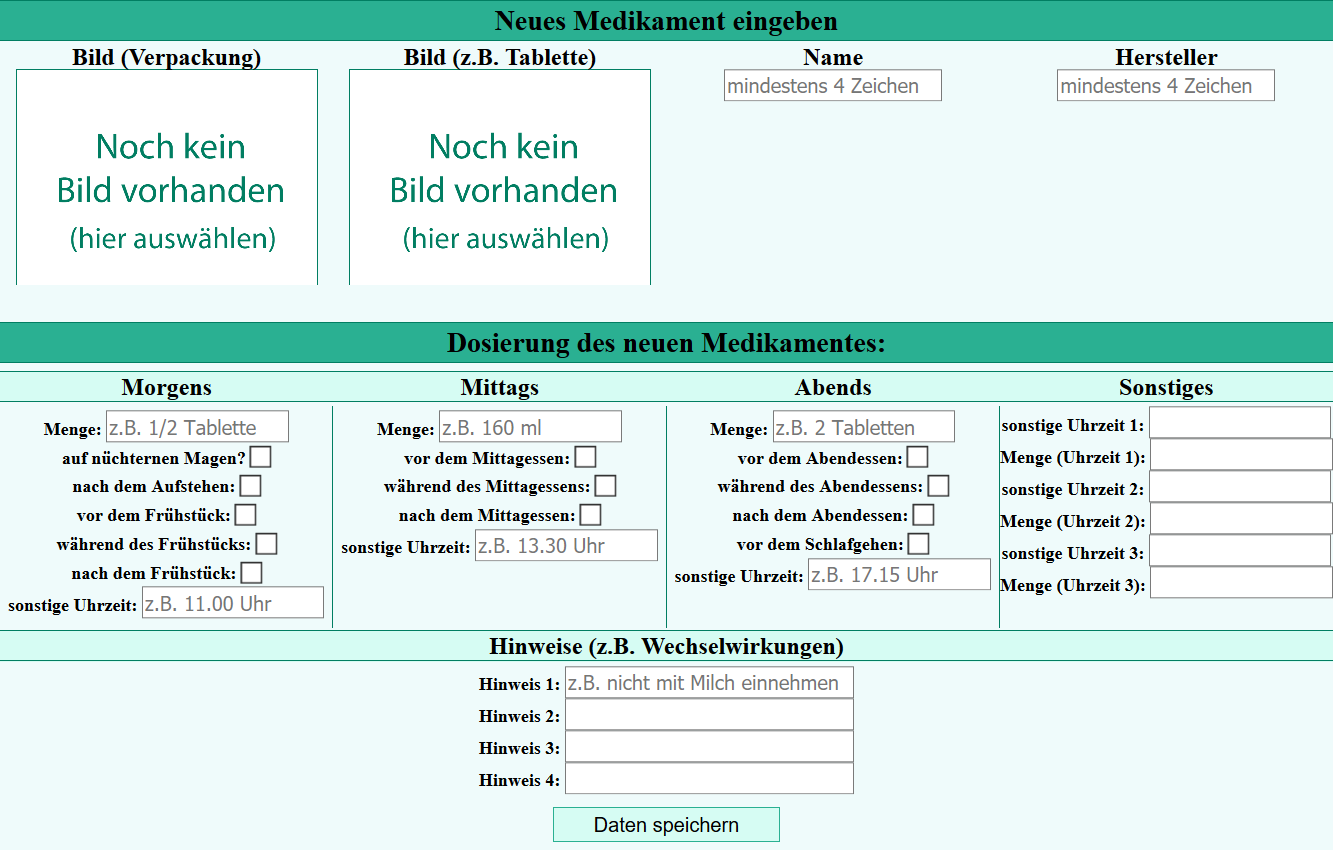Image resolution: width=1333 pixels, height=850 pixels.
Task: Check 'nach dem Frühstück' checkbox
Action: pos(252,573)
